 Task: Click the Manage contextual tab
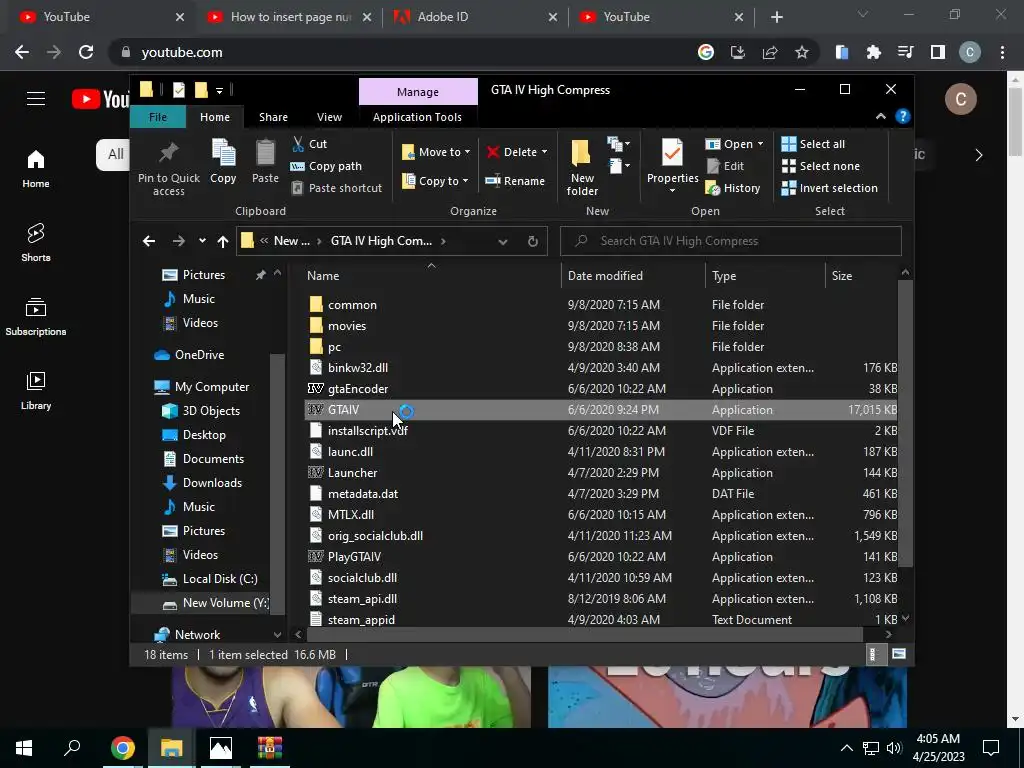[x=418, y=92]
